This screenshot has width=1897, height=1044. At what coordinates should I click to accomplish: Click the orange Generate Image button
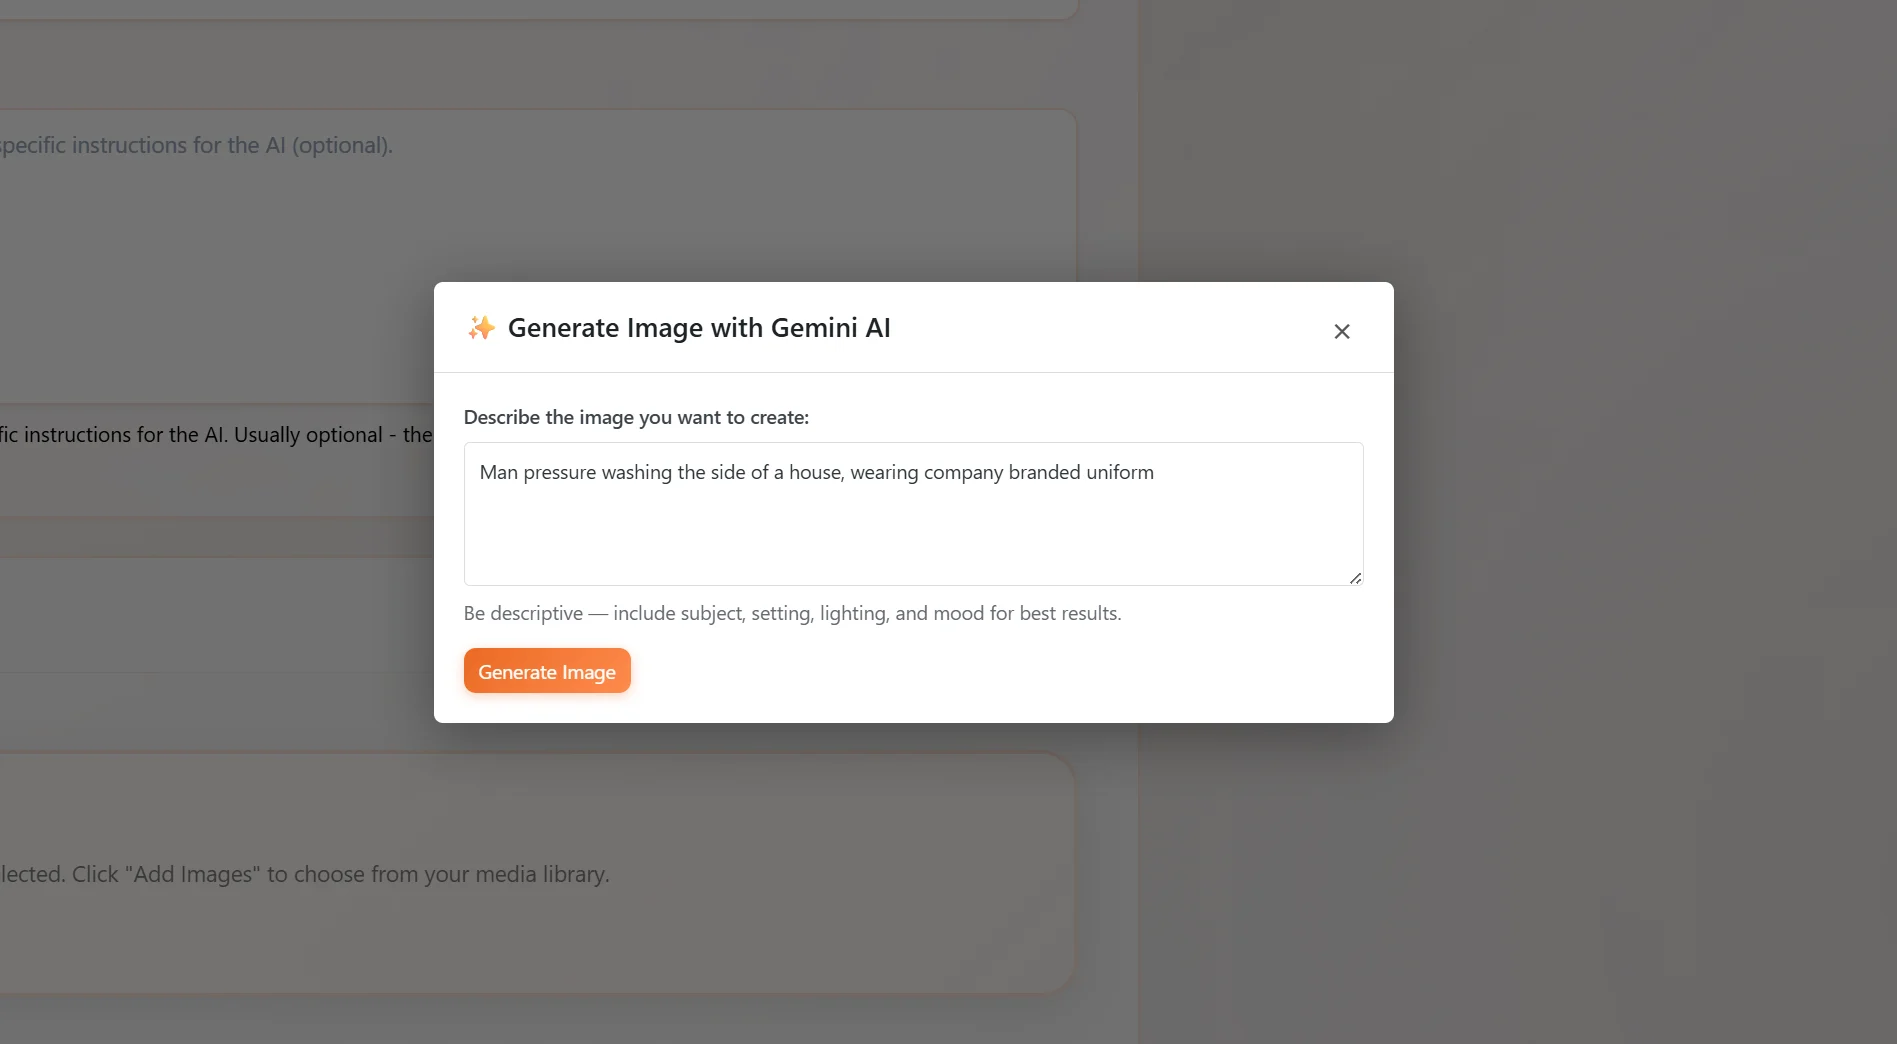click(547, 671)
